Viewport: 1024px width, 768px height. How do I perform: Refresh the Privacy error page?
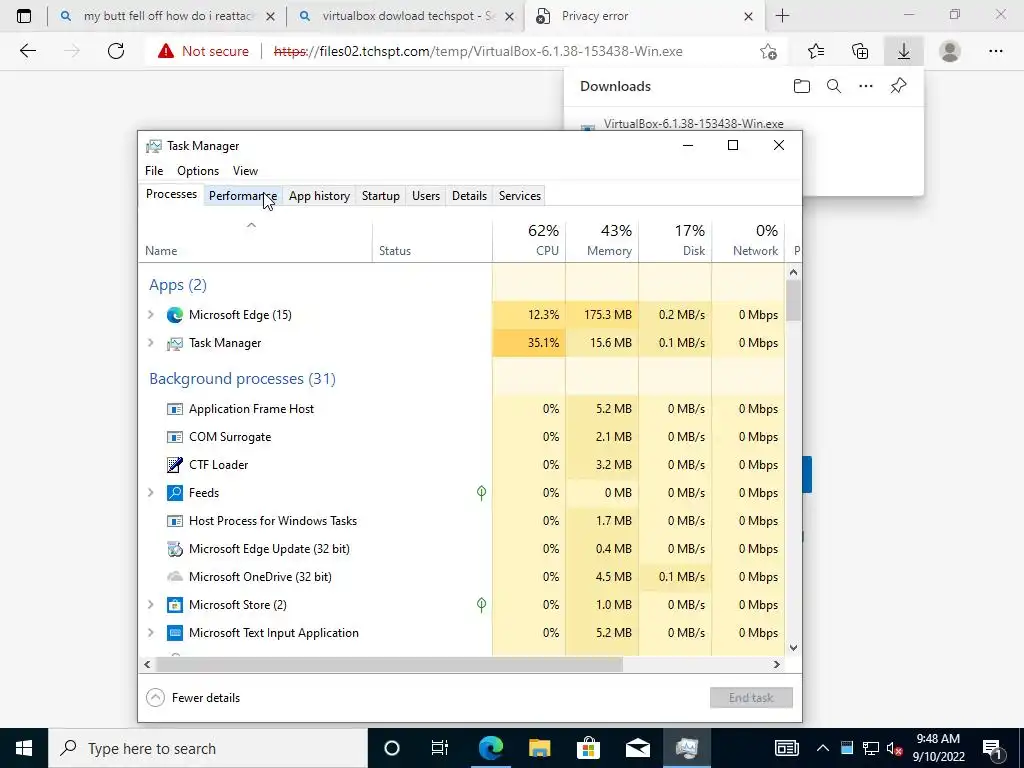[116, 51]
